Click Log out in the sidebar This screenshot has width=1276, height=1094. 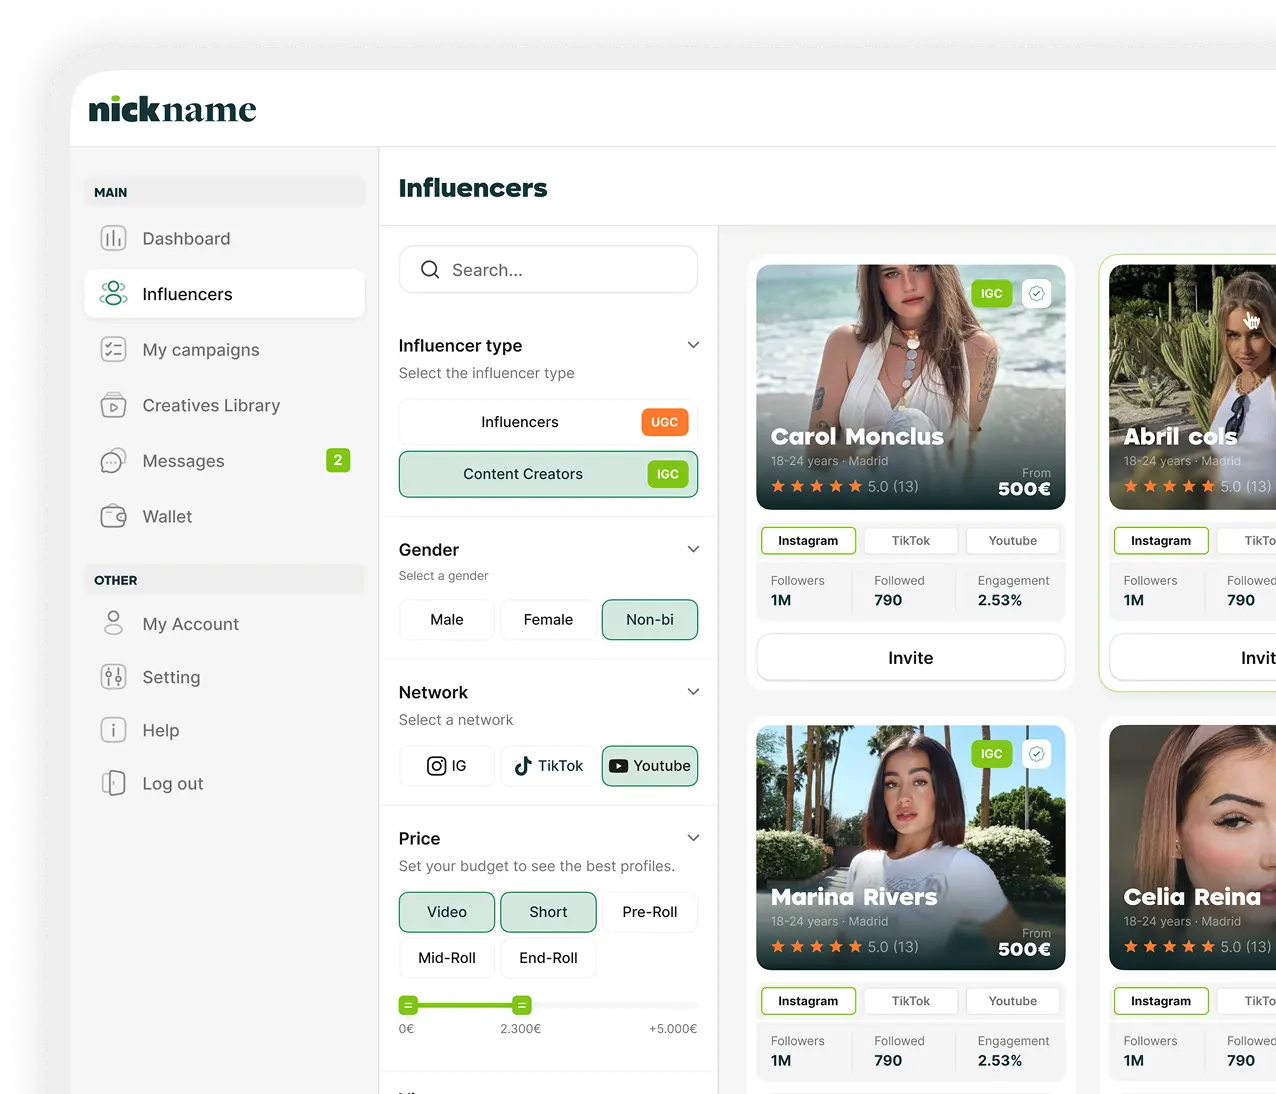(225, 783)
